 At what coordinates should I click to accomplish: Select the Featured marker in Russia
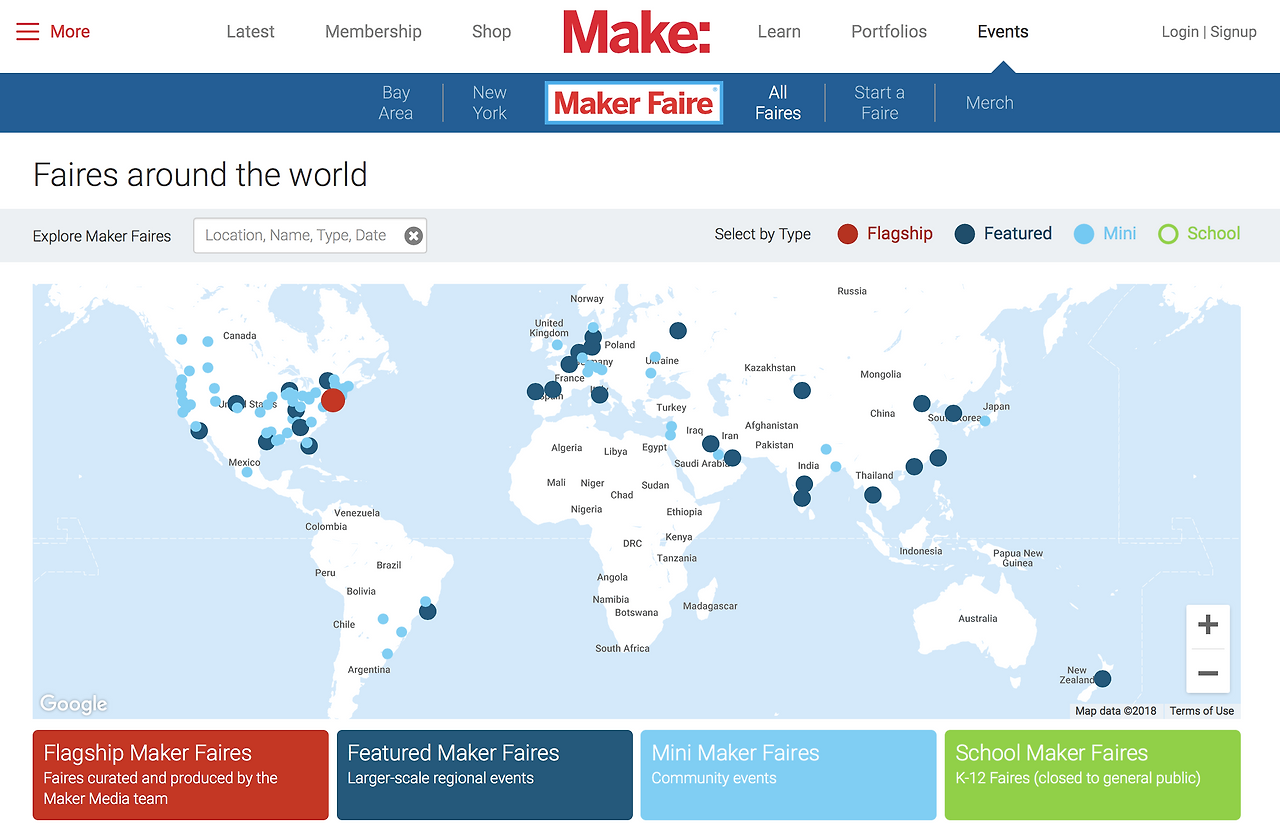click(678, 330)
